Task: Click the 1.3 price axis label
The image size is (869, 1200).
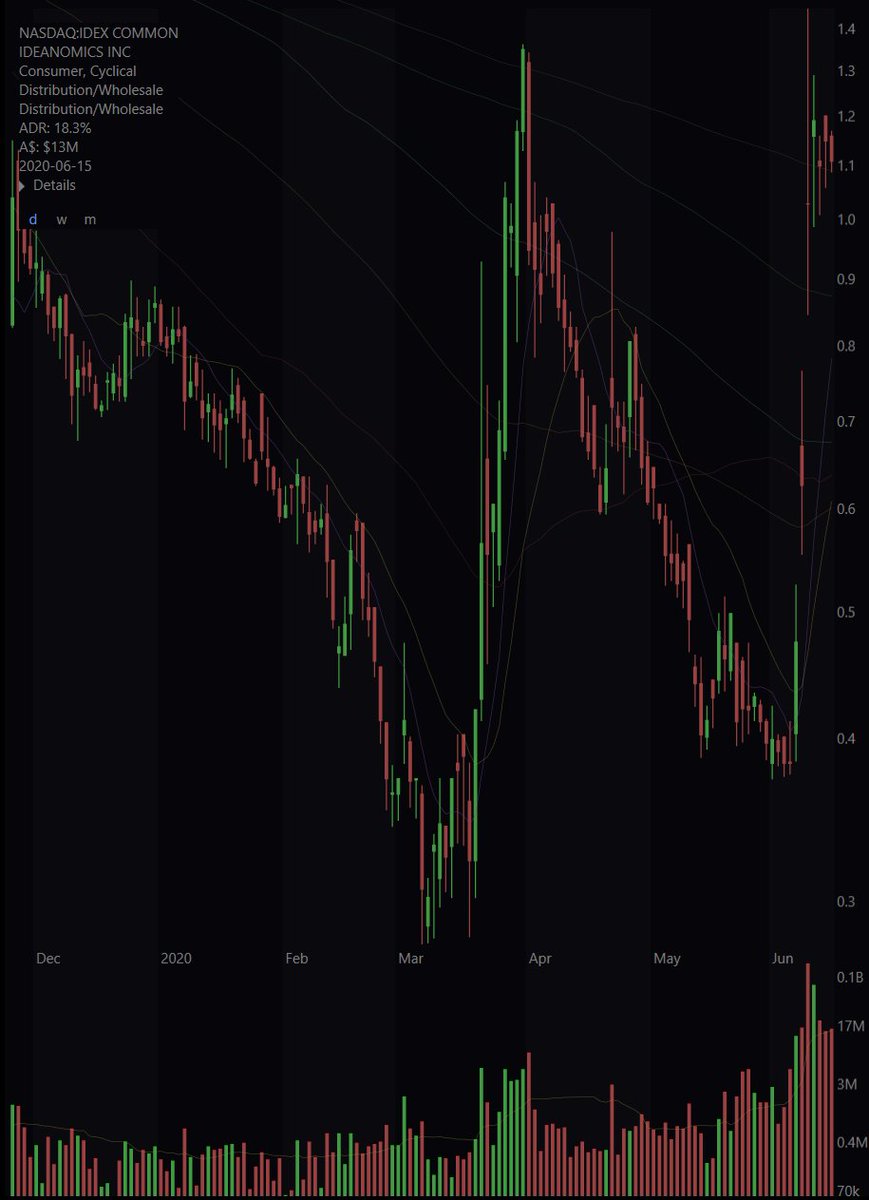Action: tap(846, 72)
